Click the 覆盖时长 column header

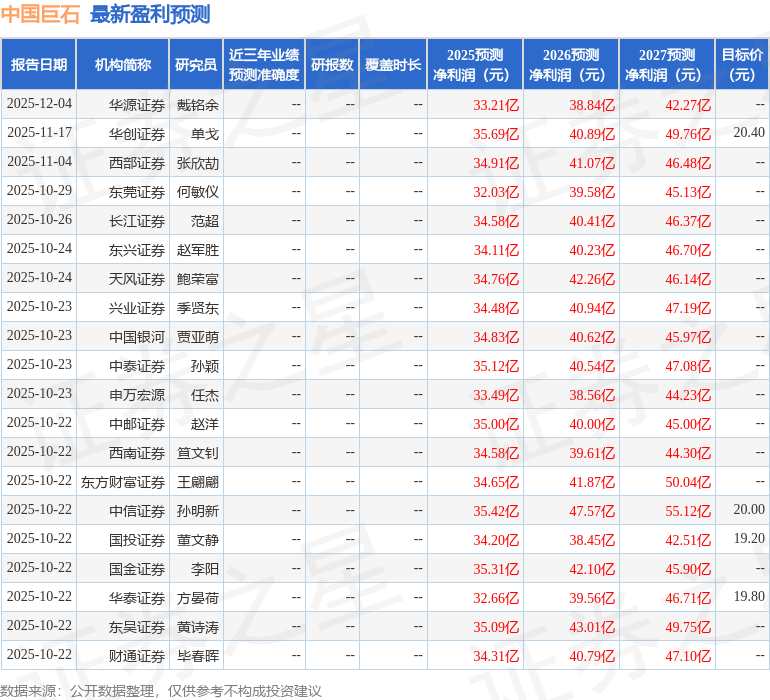(x=393, y=65)
